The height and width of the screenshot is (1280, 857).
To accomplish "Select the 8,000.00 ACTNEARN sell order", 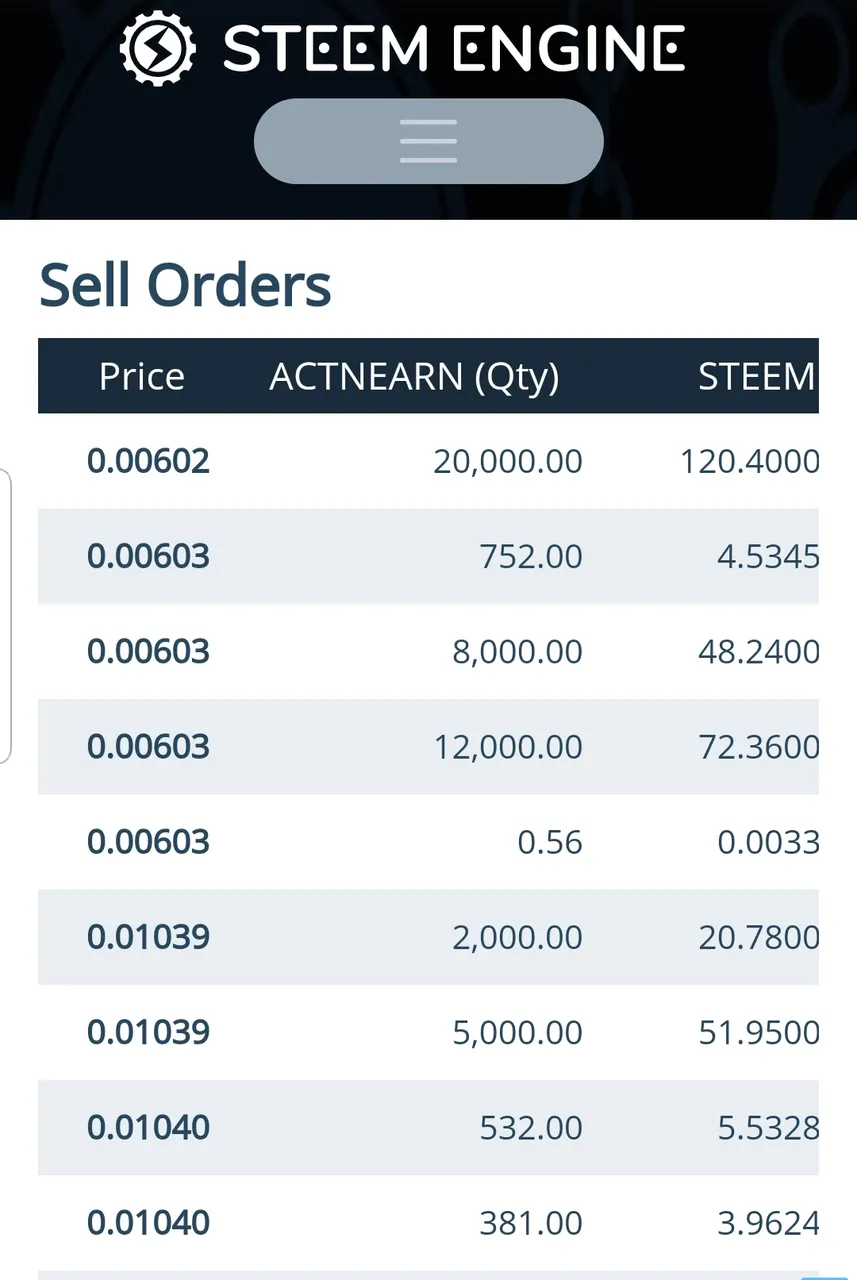I will [x=428, y=651].
